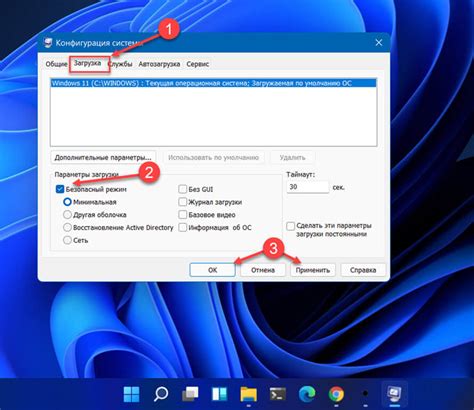474x410 pixels.
Task: Launch Google Chrome from taskbar
Action: (336, 394)
